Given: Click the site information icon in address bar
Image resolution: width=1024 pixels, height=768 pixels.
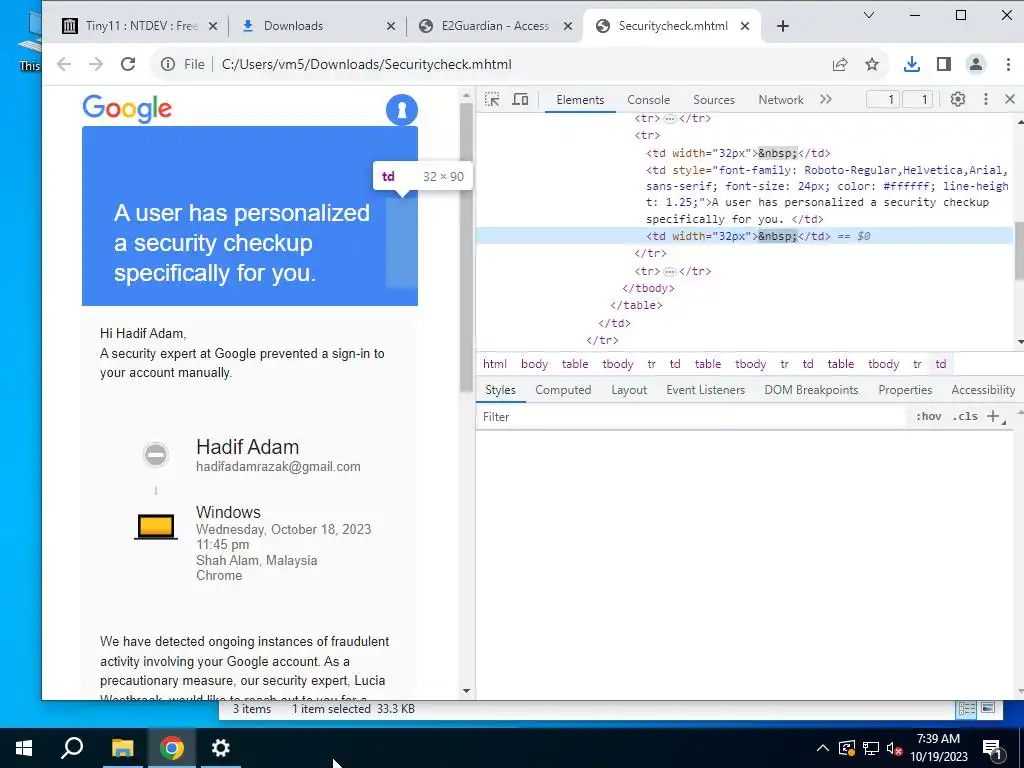Looking at the screenshot, I should click(168, 64).
